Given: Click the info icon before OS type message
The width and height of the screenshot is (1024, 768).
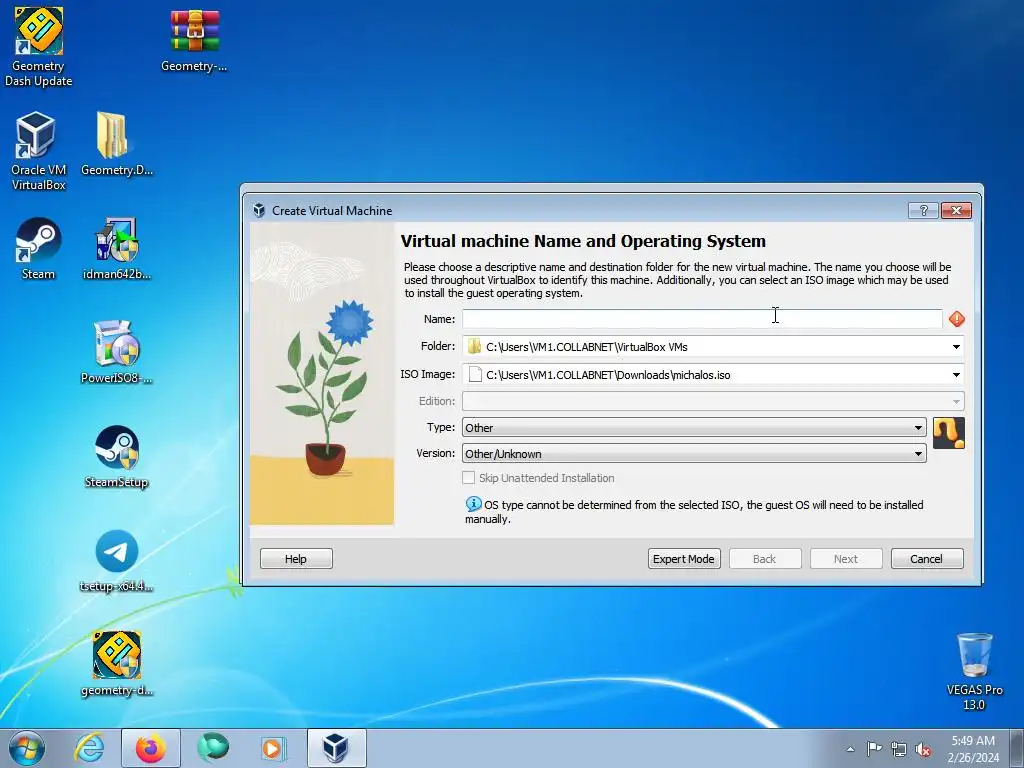Looking at the screenshot, I should pos(473,504).
